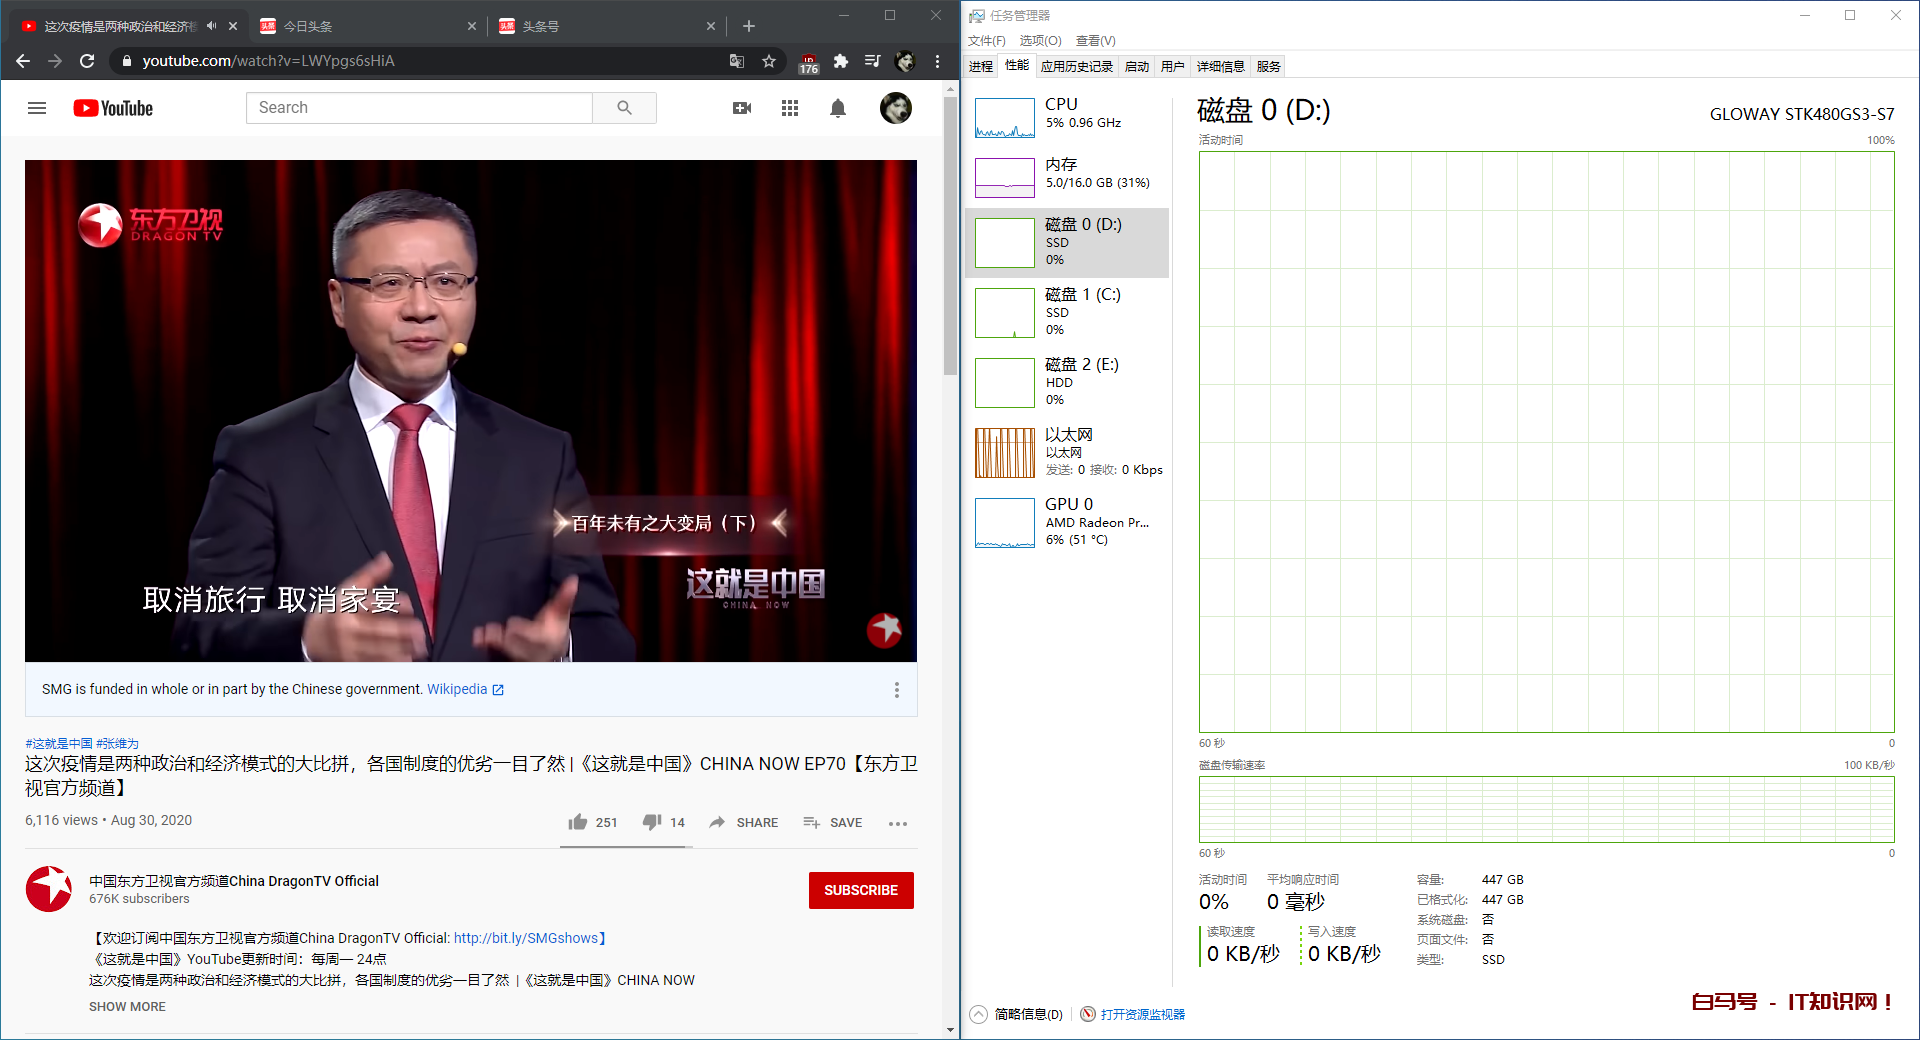Open YouTube notifications bell
This screenshot has height=1040, width=1920.
click(x=838, y=108)
